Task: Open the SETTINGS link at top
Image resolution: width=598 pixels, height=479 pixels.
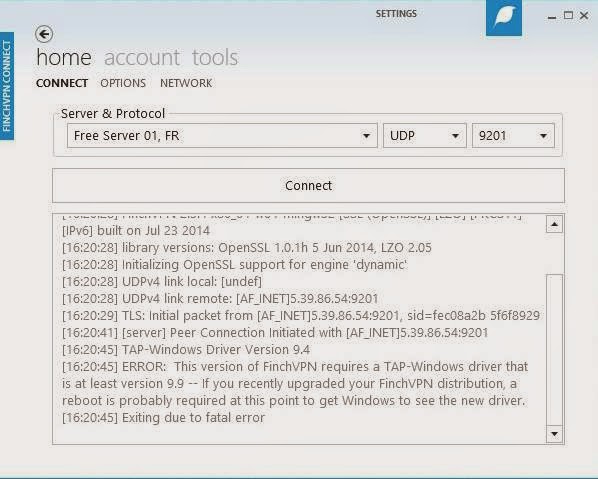Action: [396, 14]
